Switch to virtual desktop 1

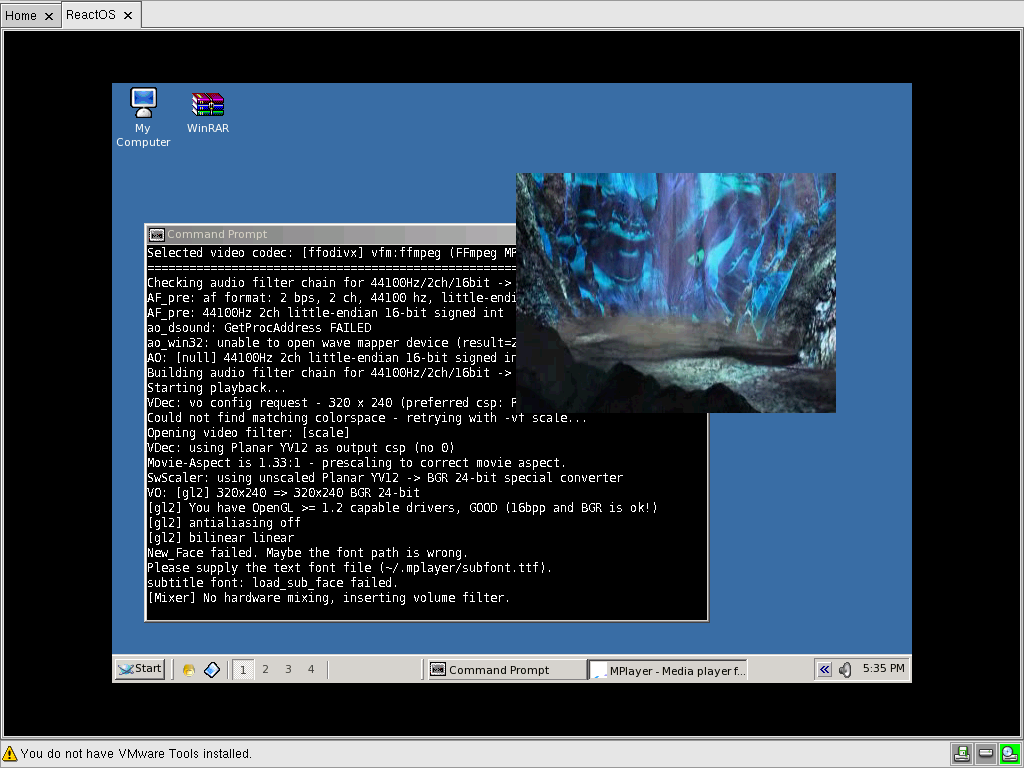(242, 669)
